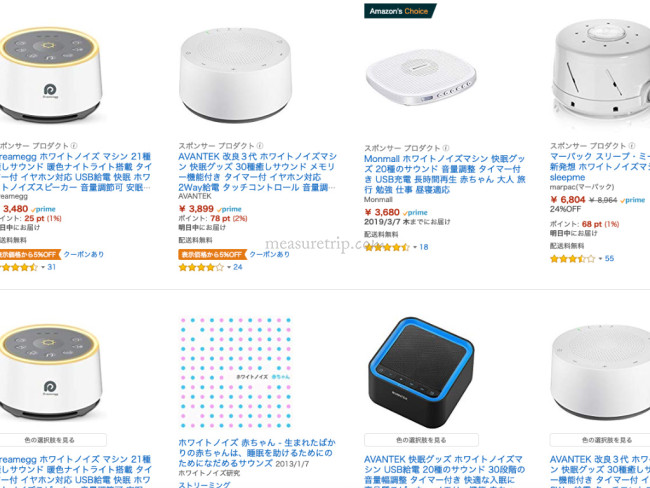The image size is (650, 488).
Task: Click the prime logo next to ¥3,899
Action: click(x=229, y=209)
